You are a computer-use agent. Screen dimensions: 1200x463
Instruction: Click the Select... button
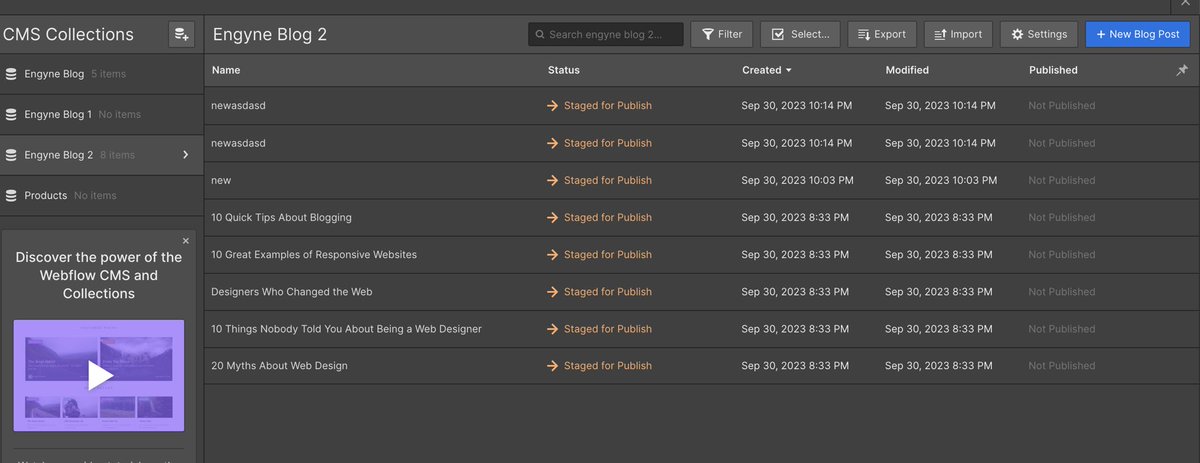coord(800,34)
